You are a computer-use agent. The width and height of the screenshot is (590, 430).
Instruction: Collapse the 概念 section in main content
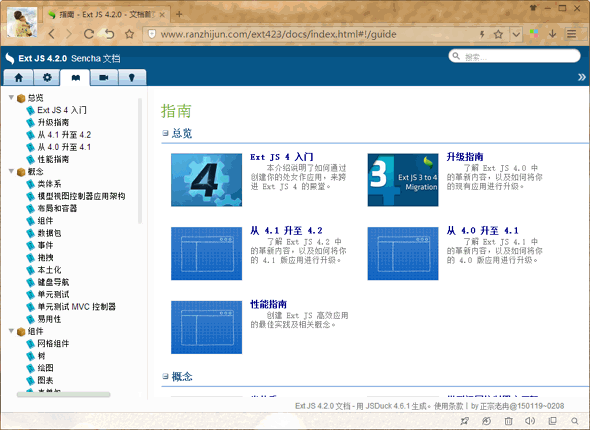click(165, 376)
